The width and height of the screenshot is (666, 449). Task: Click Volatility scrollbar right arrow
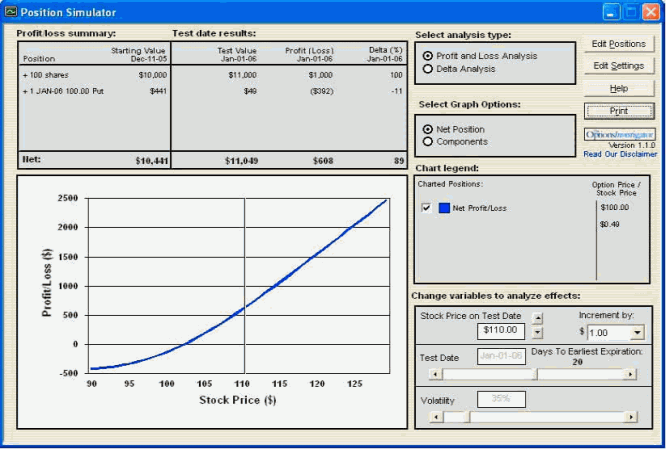[629, 416]
